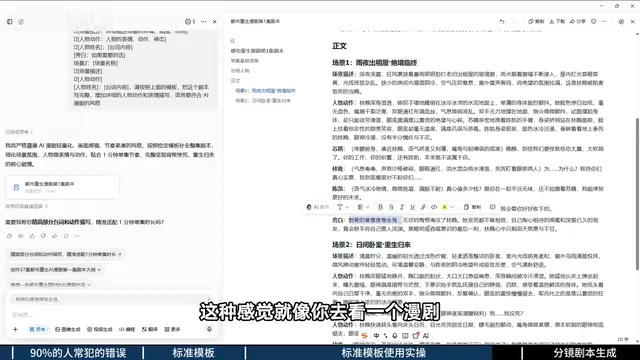Open the compass icon beside document close
Screen dimensions: 640x360
click(x=621, y=22)
